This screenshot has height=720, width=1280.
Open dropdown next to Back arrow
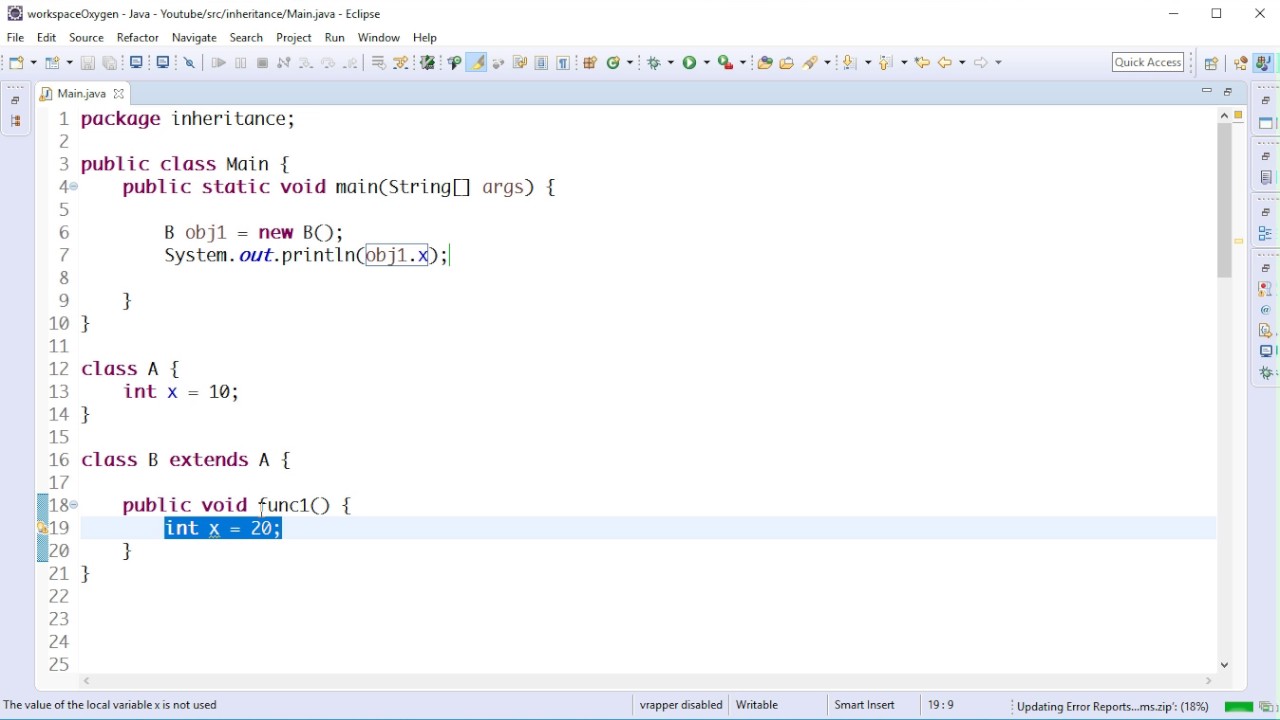(962, 62)
